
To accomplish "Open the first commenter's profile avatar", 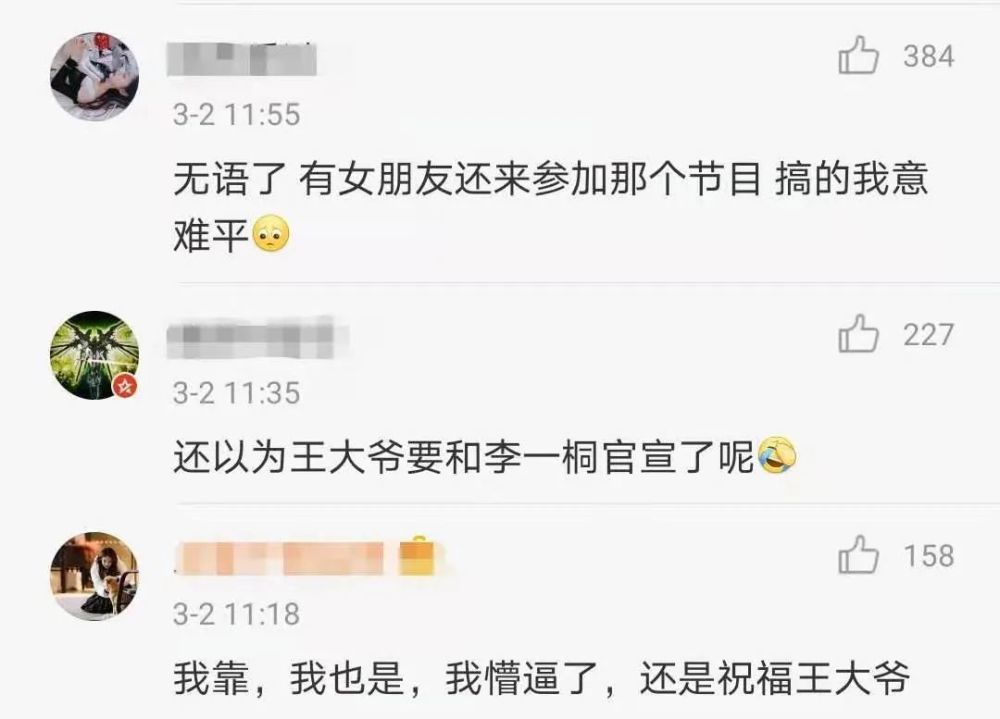I will (94, 77).
